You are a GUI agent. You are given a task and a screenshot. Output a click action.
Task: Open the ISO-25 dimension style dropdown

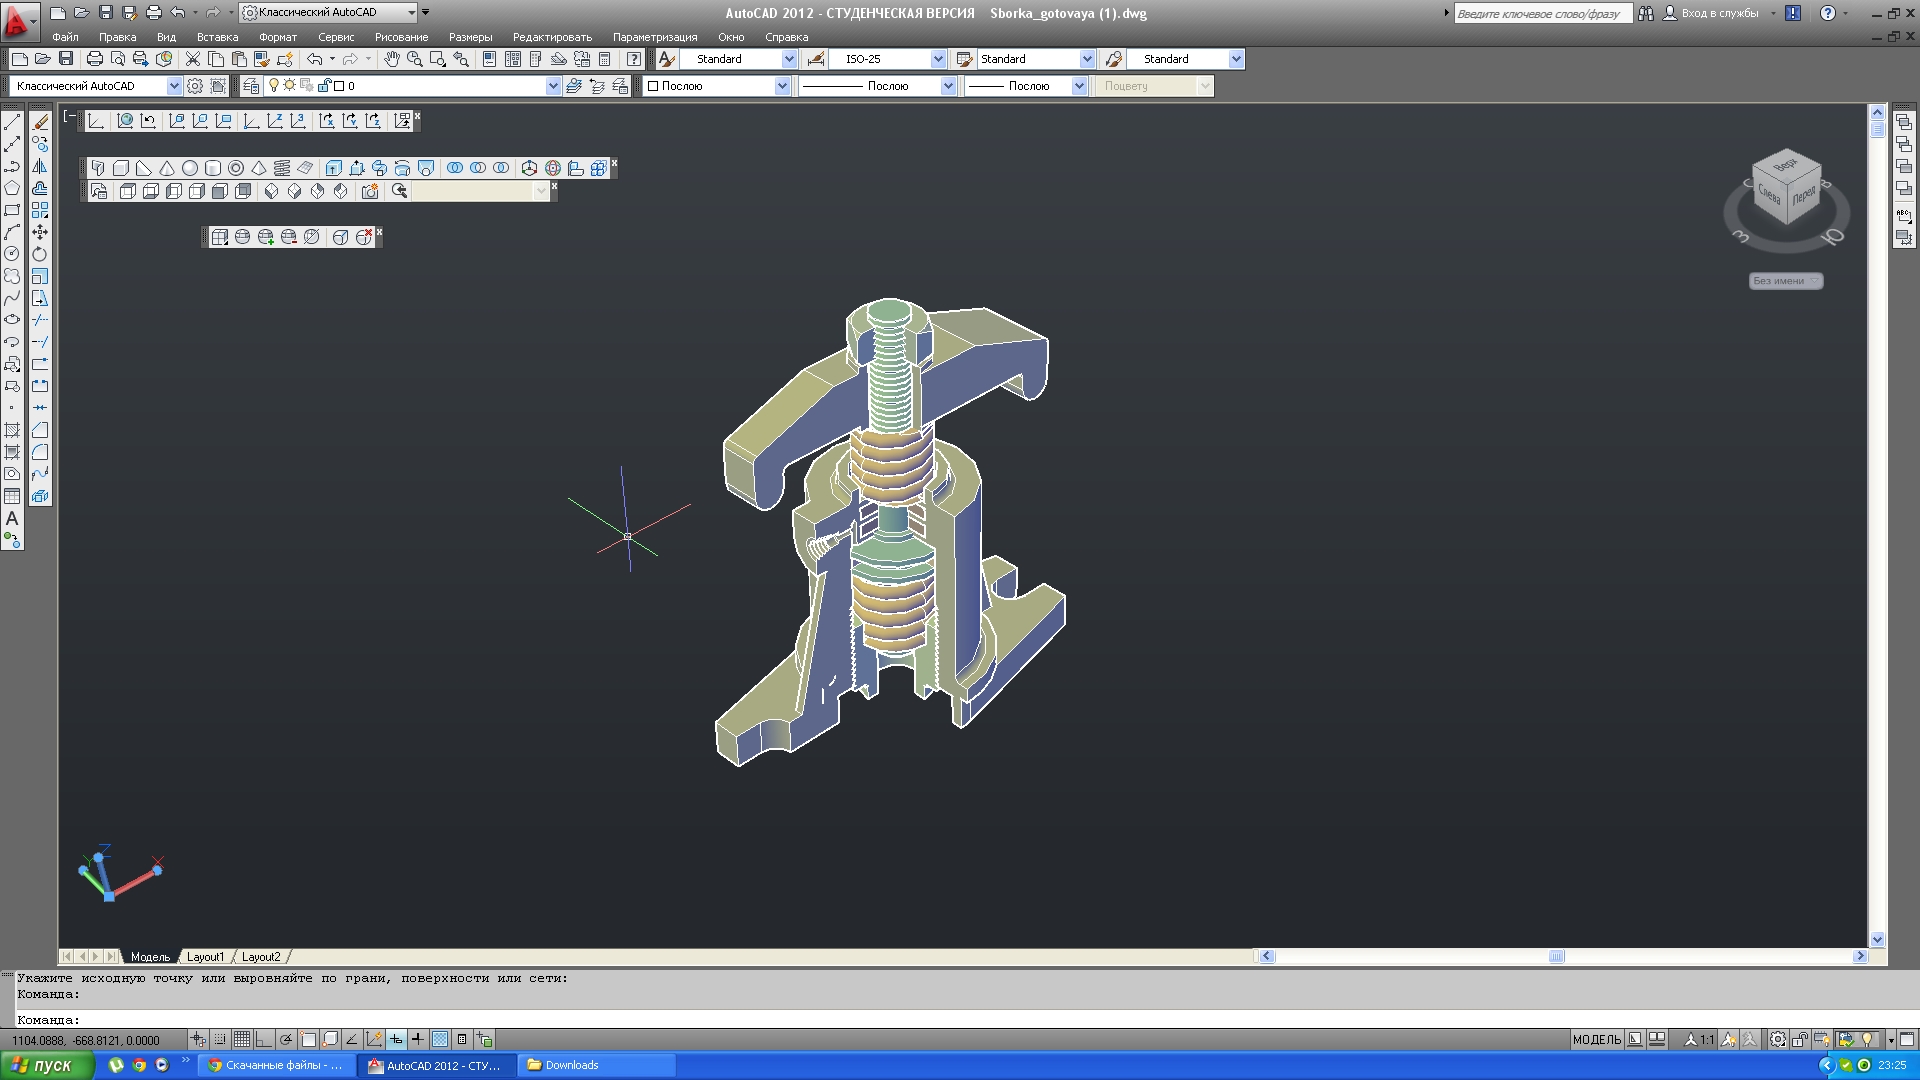(938, 59)
